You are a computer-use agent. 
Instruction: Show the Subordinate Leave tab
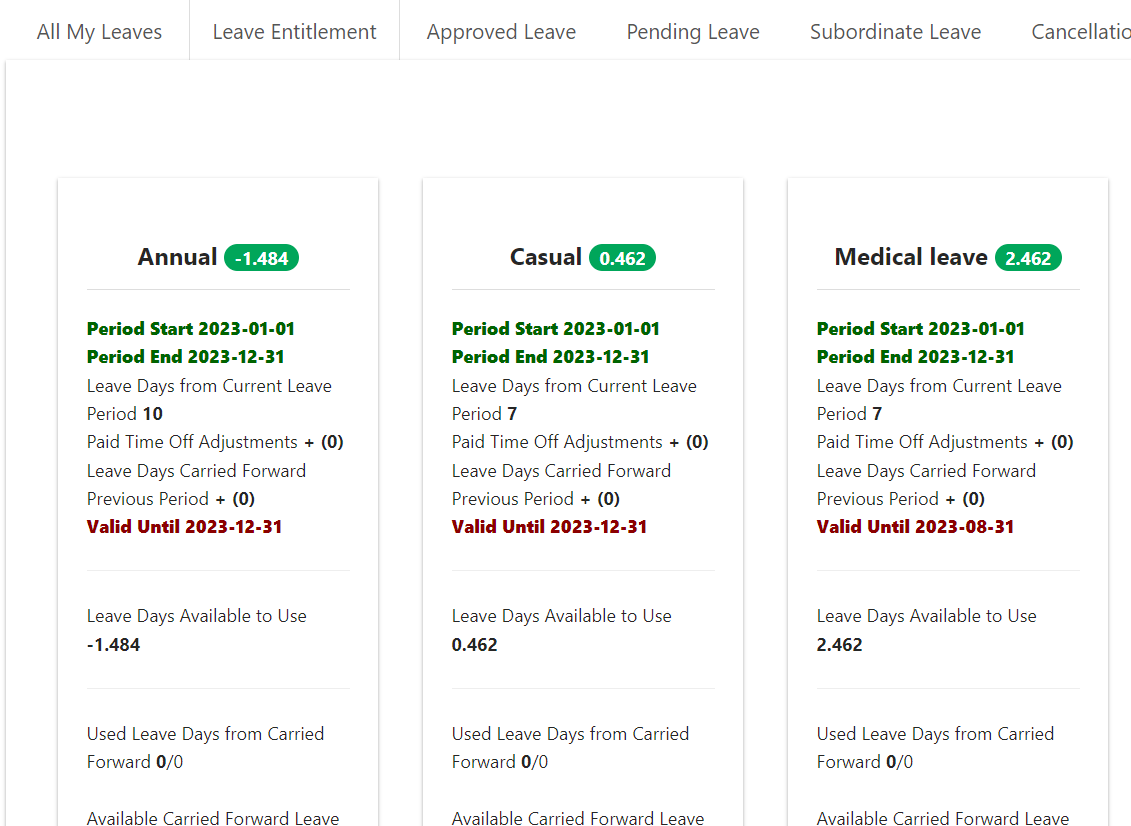(x=895, y=32)
